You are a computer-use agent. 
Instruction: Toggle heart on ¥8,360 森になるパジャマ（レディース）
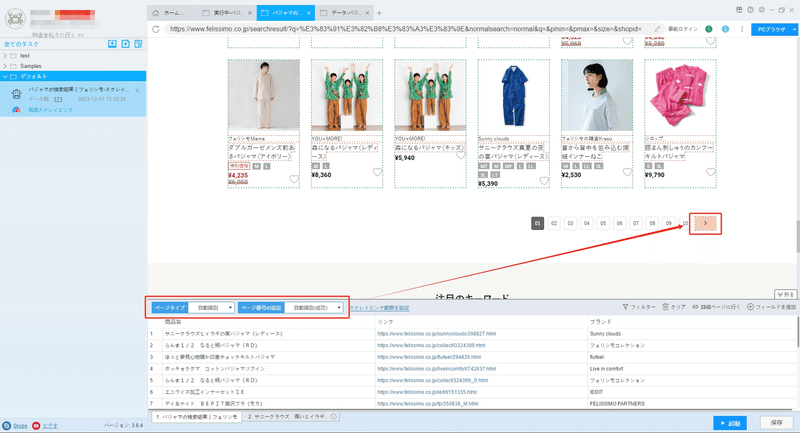coord(377,172)
